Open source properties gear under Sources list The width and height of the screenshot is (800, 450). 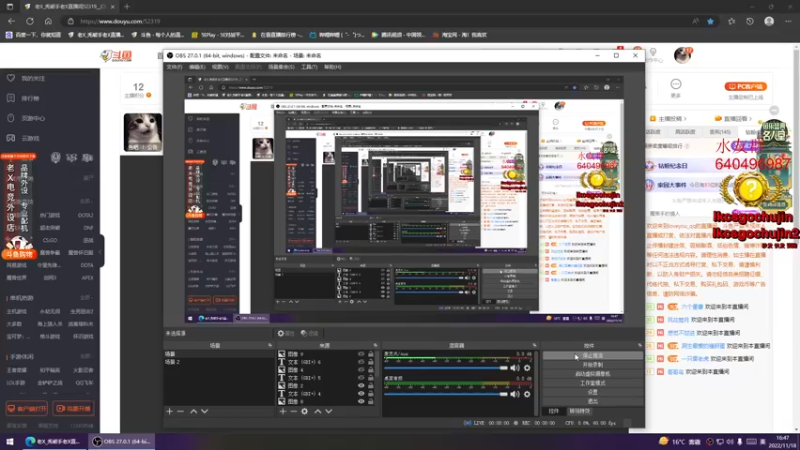[x=305, y=411]
